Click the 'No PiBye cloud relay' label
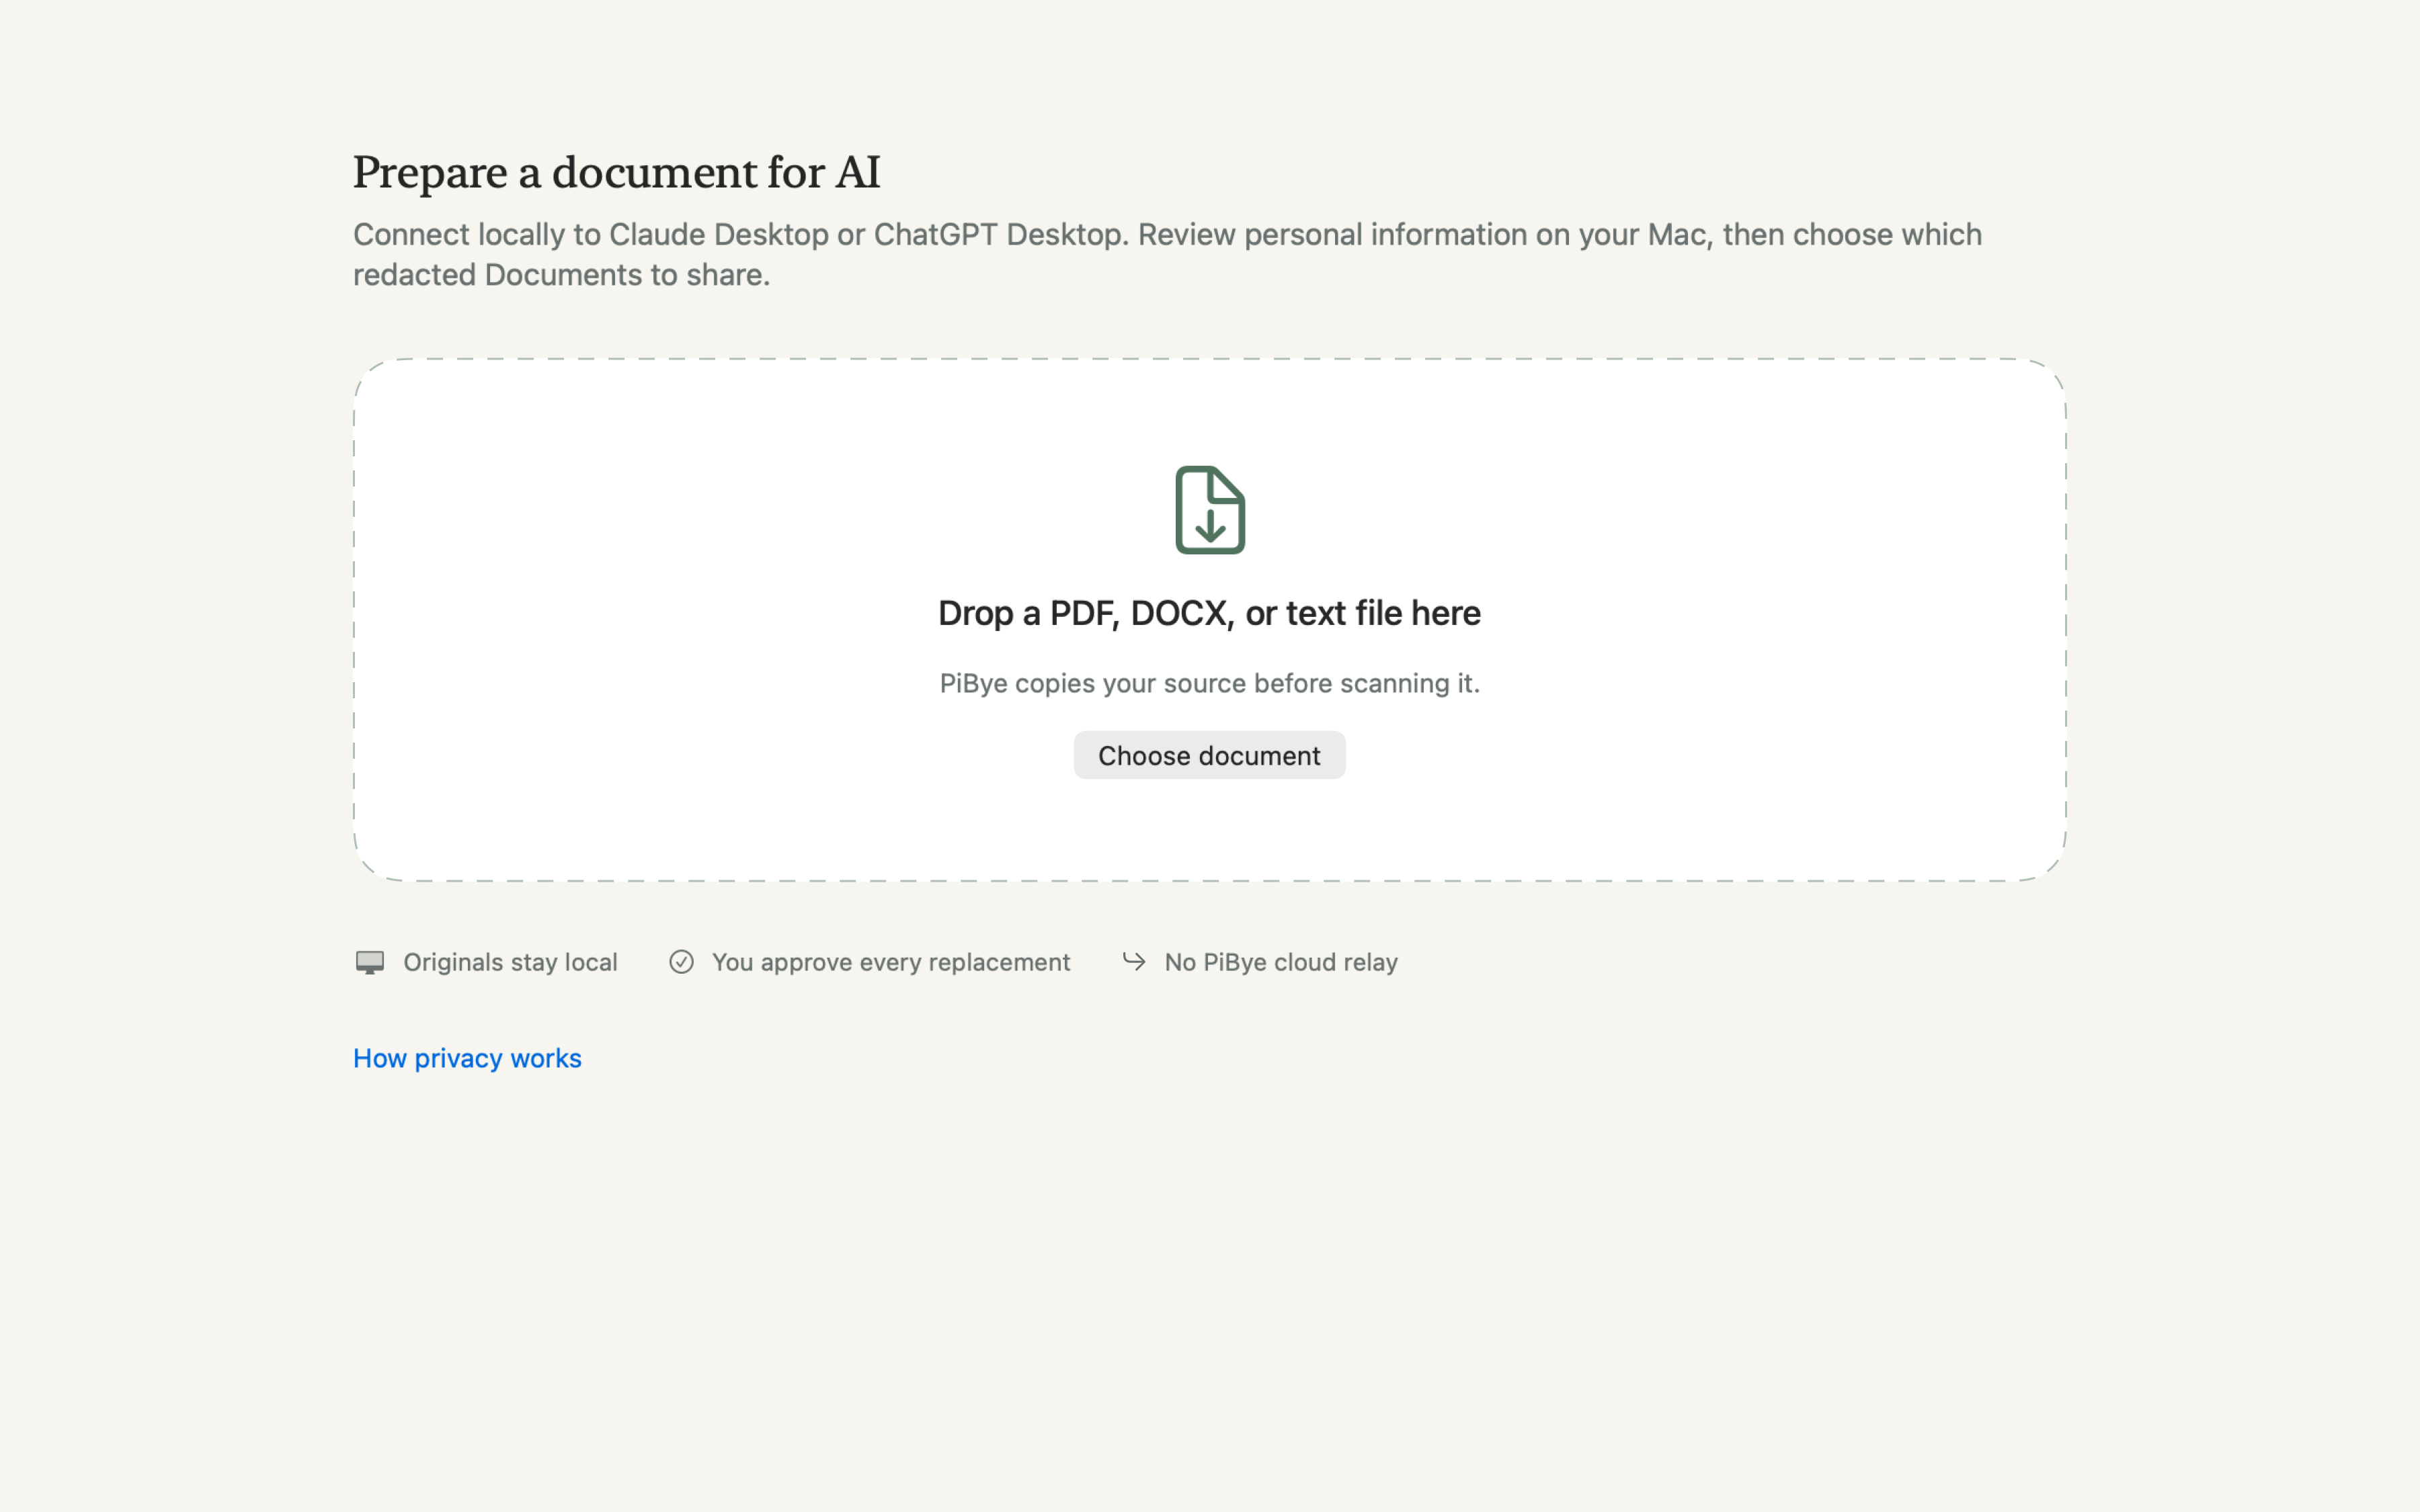Image resolution: width=2420 pixels, height=1512 pixels. tap(1281, 962)
